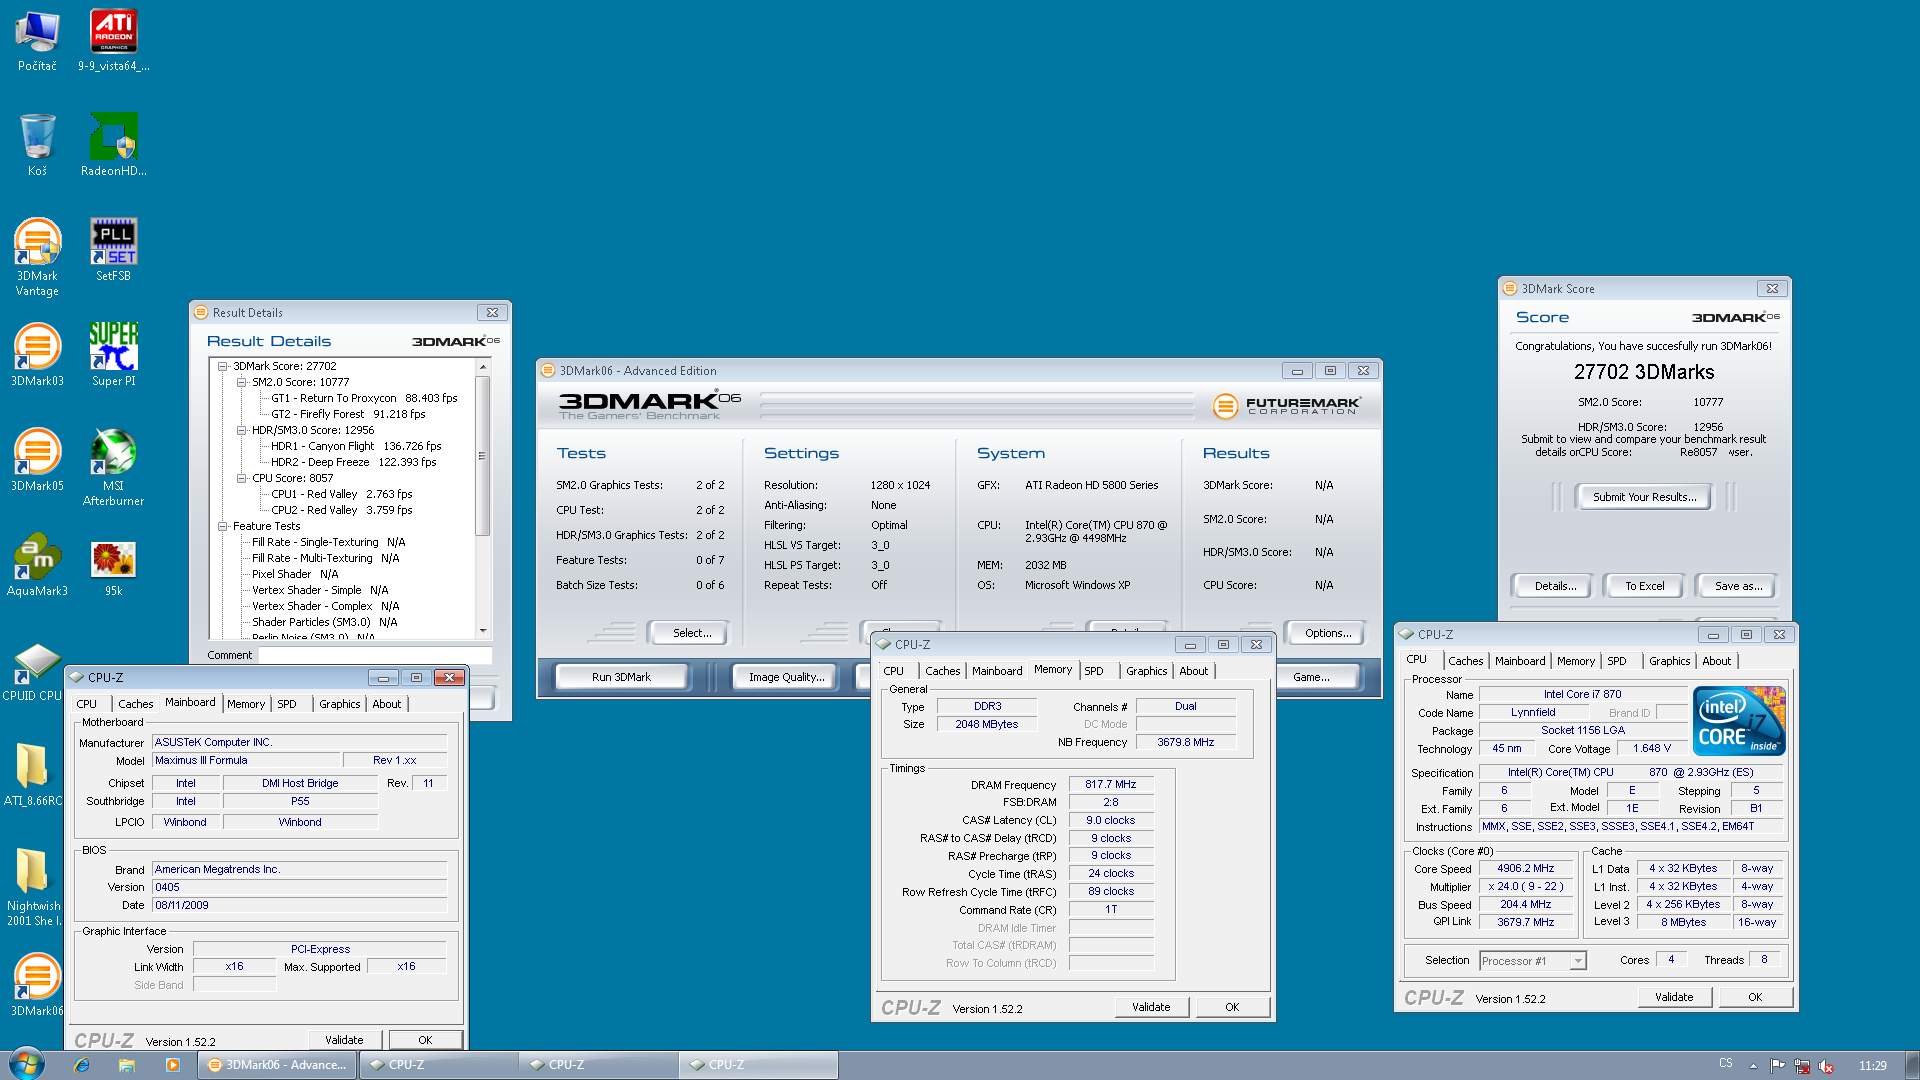1920x1080 pixels.
Task: Click the volume muted tray icon
Action: tap(1826, 1066)
